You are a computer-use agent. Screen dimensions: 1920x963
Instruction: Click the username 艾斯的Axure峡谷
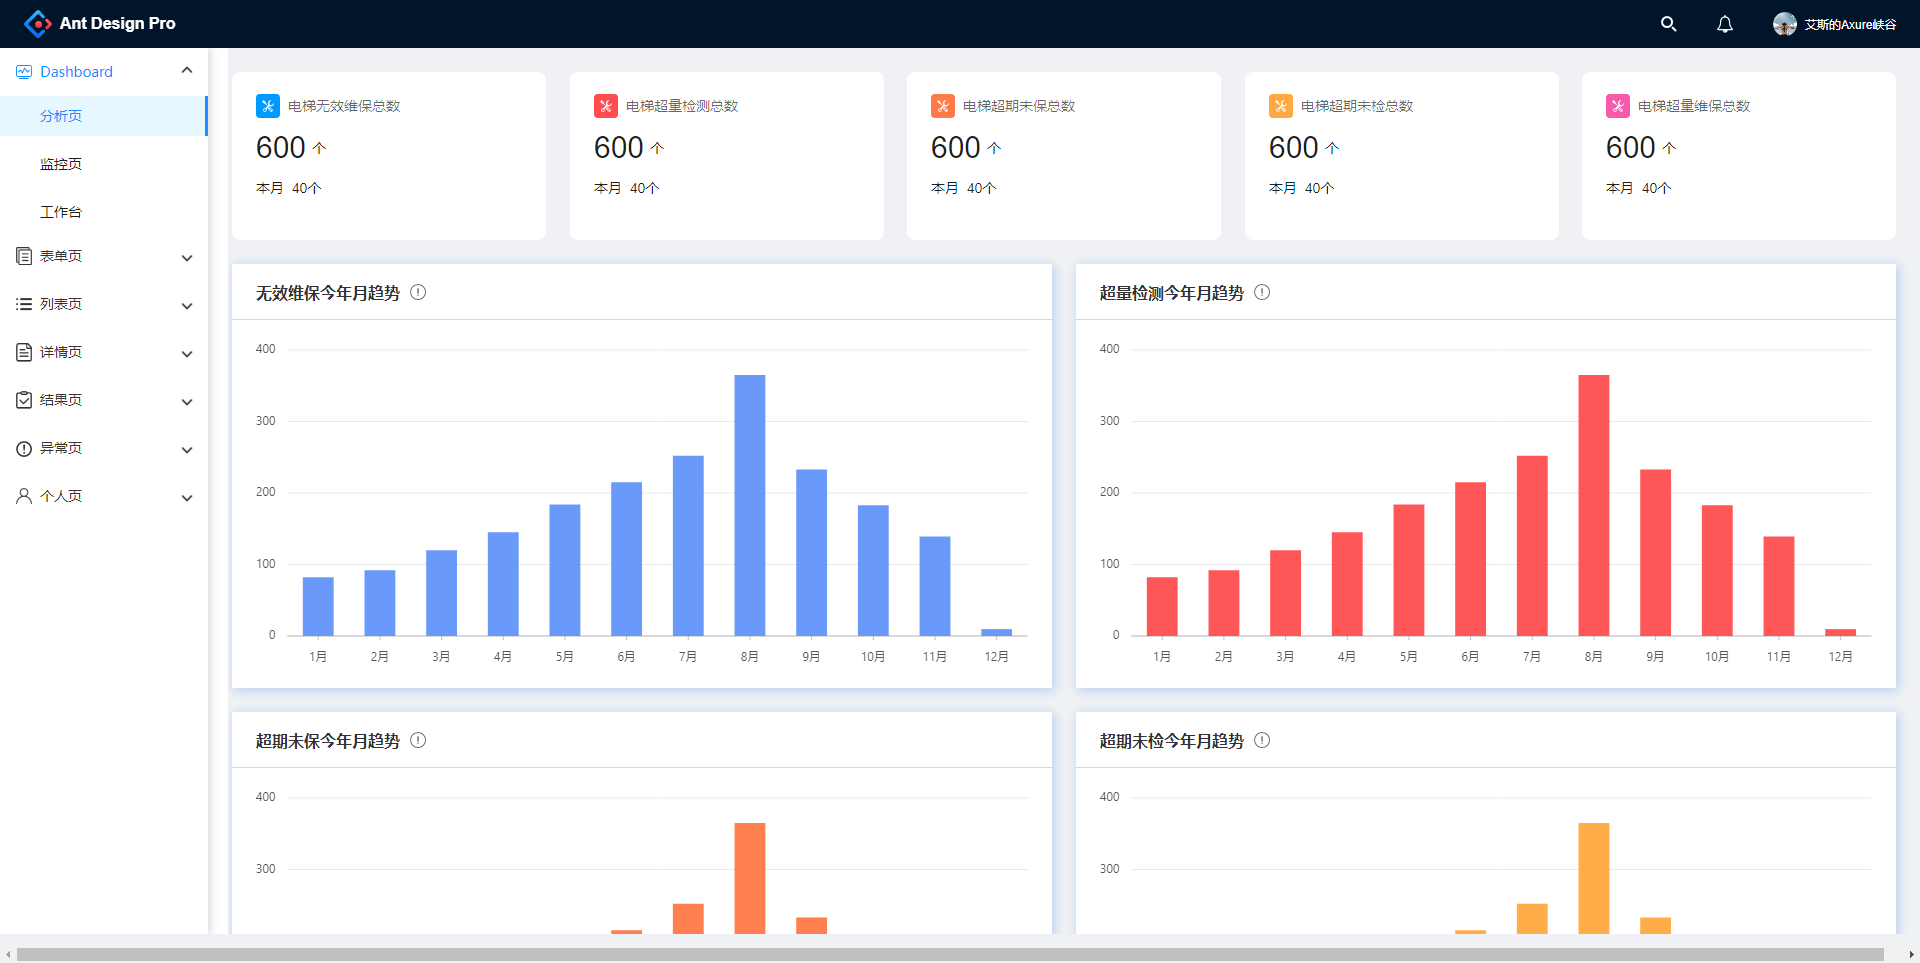tap(1850, 24)
